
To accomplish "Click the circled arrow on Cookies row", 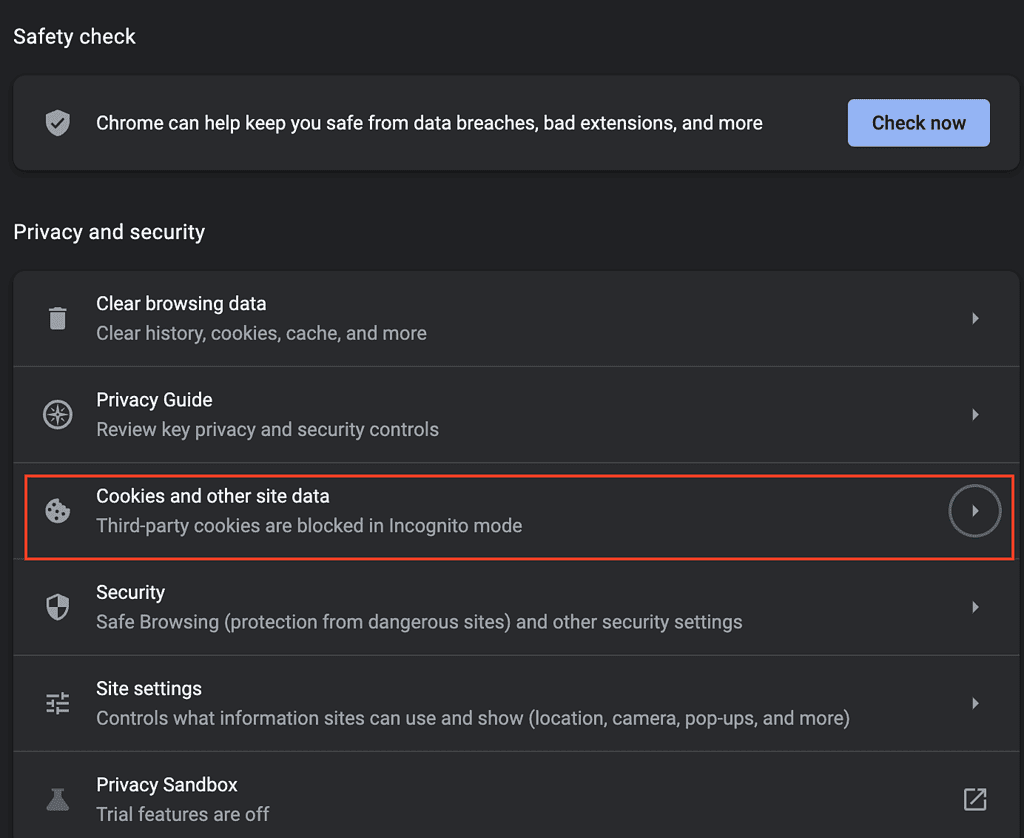I will coord(975,510).
